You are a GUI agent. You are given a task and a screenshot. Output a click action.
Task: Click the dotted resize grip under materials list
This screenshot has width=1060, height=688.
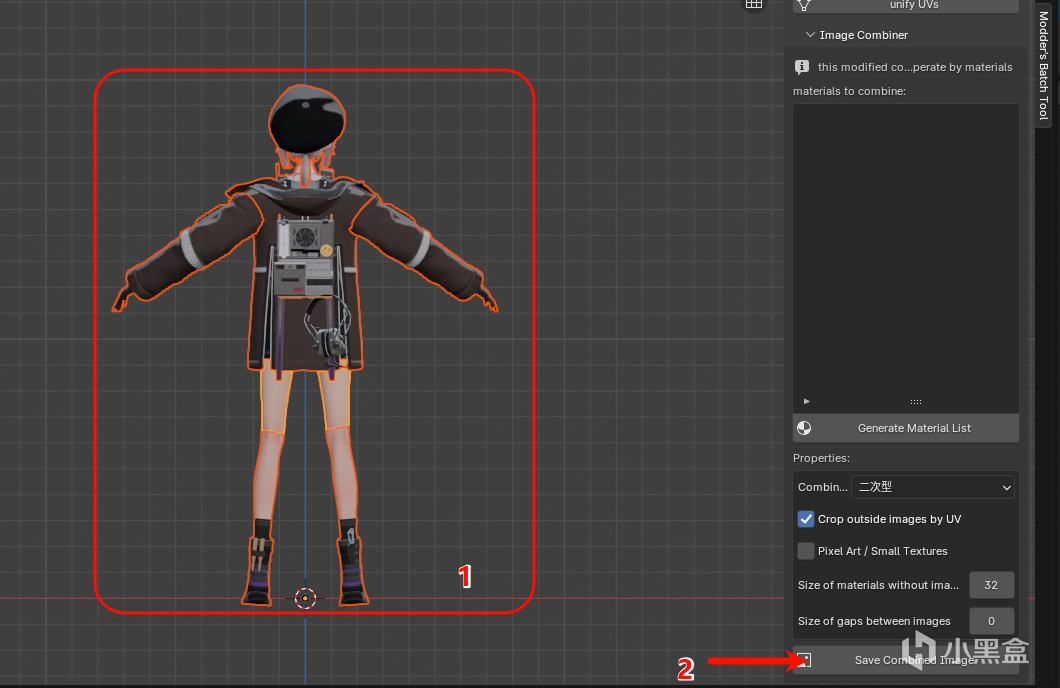pyautogui.click(x=915, y=401)
